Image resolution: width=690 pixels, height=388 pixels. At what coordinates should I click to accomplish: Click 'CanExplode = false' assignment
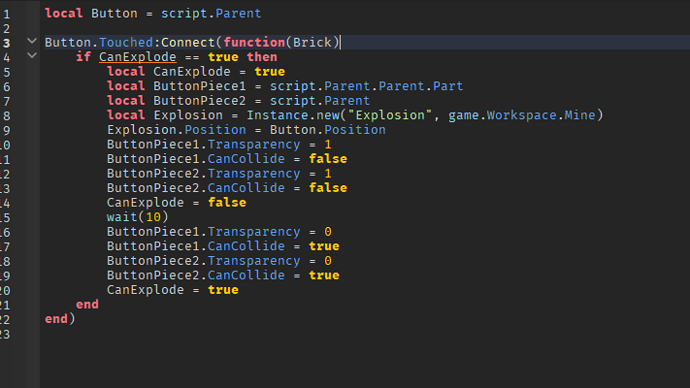pyautogui.click(x=176, y=203)
